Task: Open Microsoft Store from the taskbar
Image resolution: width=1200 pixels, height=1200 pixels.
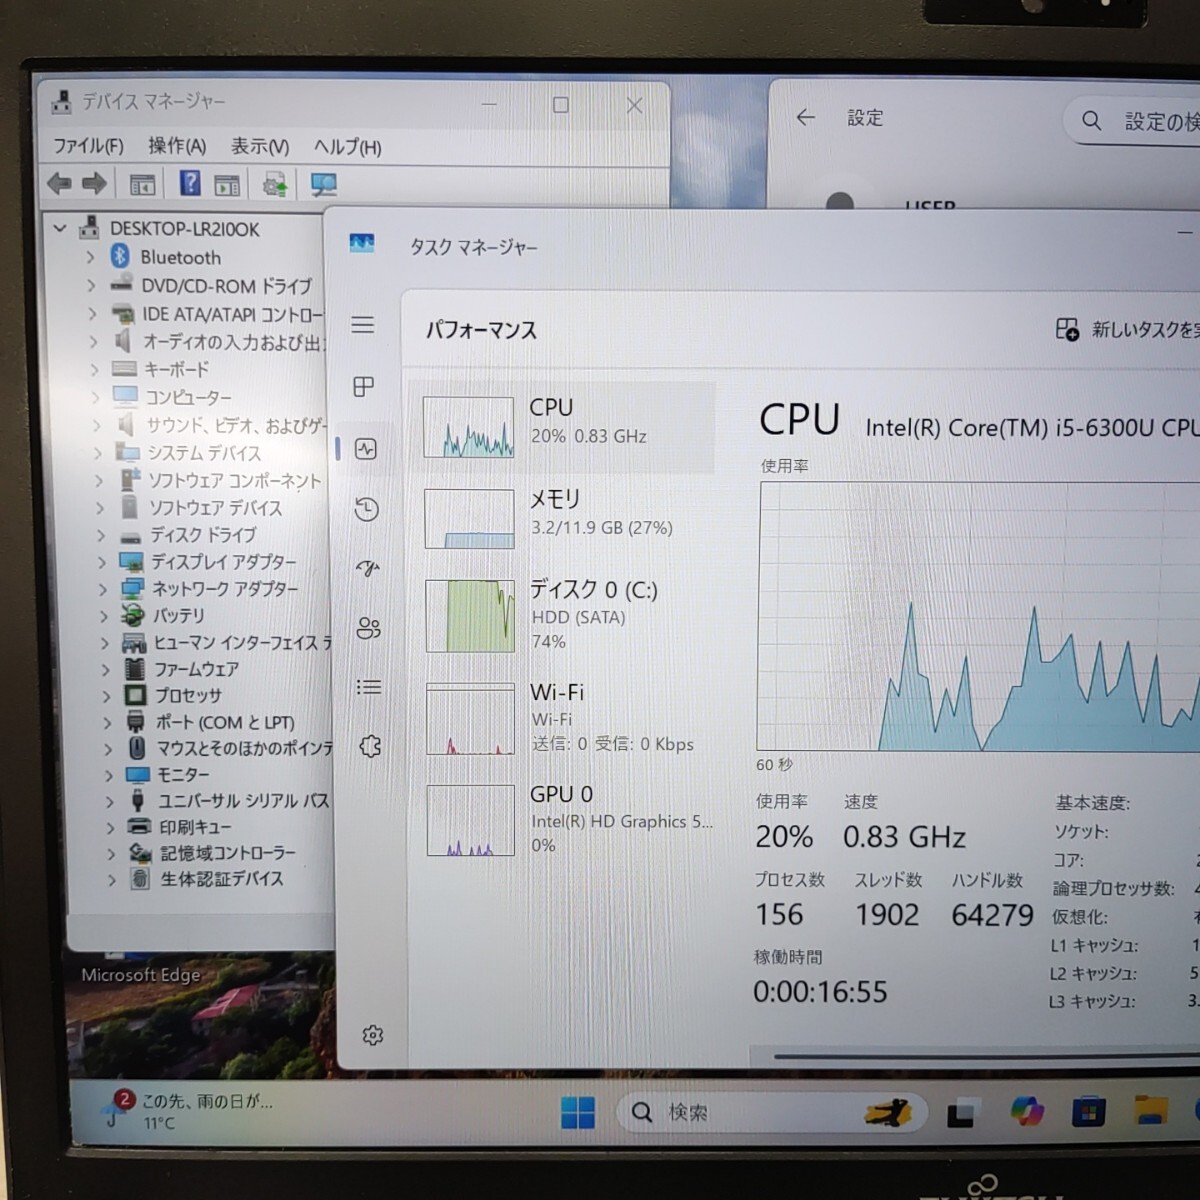Action: [x=1088, y=1112]
